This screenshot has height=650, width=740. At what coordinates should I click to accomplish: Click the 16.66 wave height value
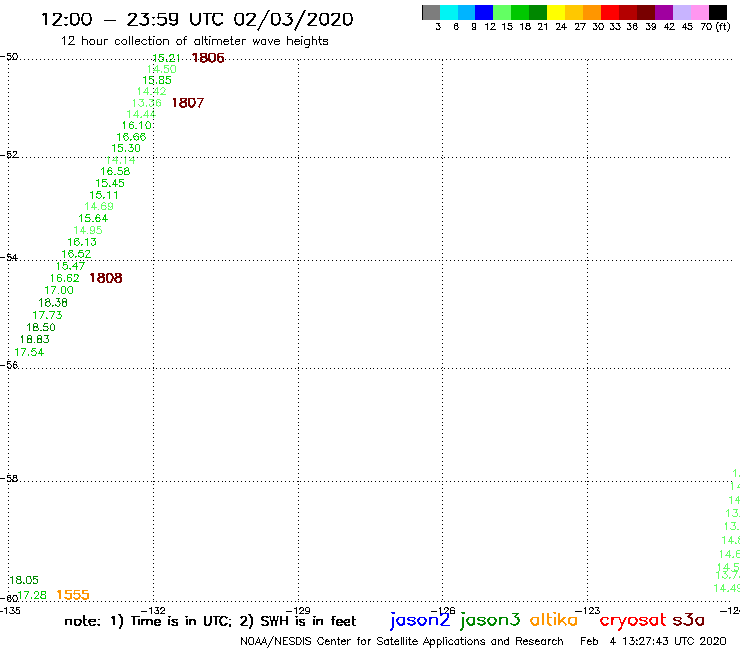pyautogui.click(x=131, y=137)
